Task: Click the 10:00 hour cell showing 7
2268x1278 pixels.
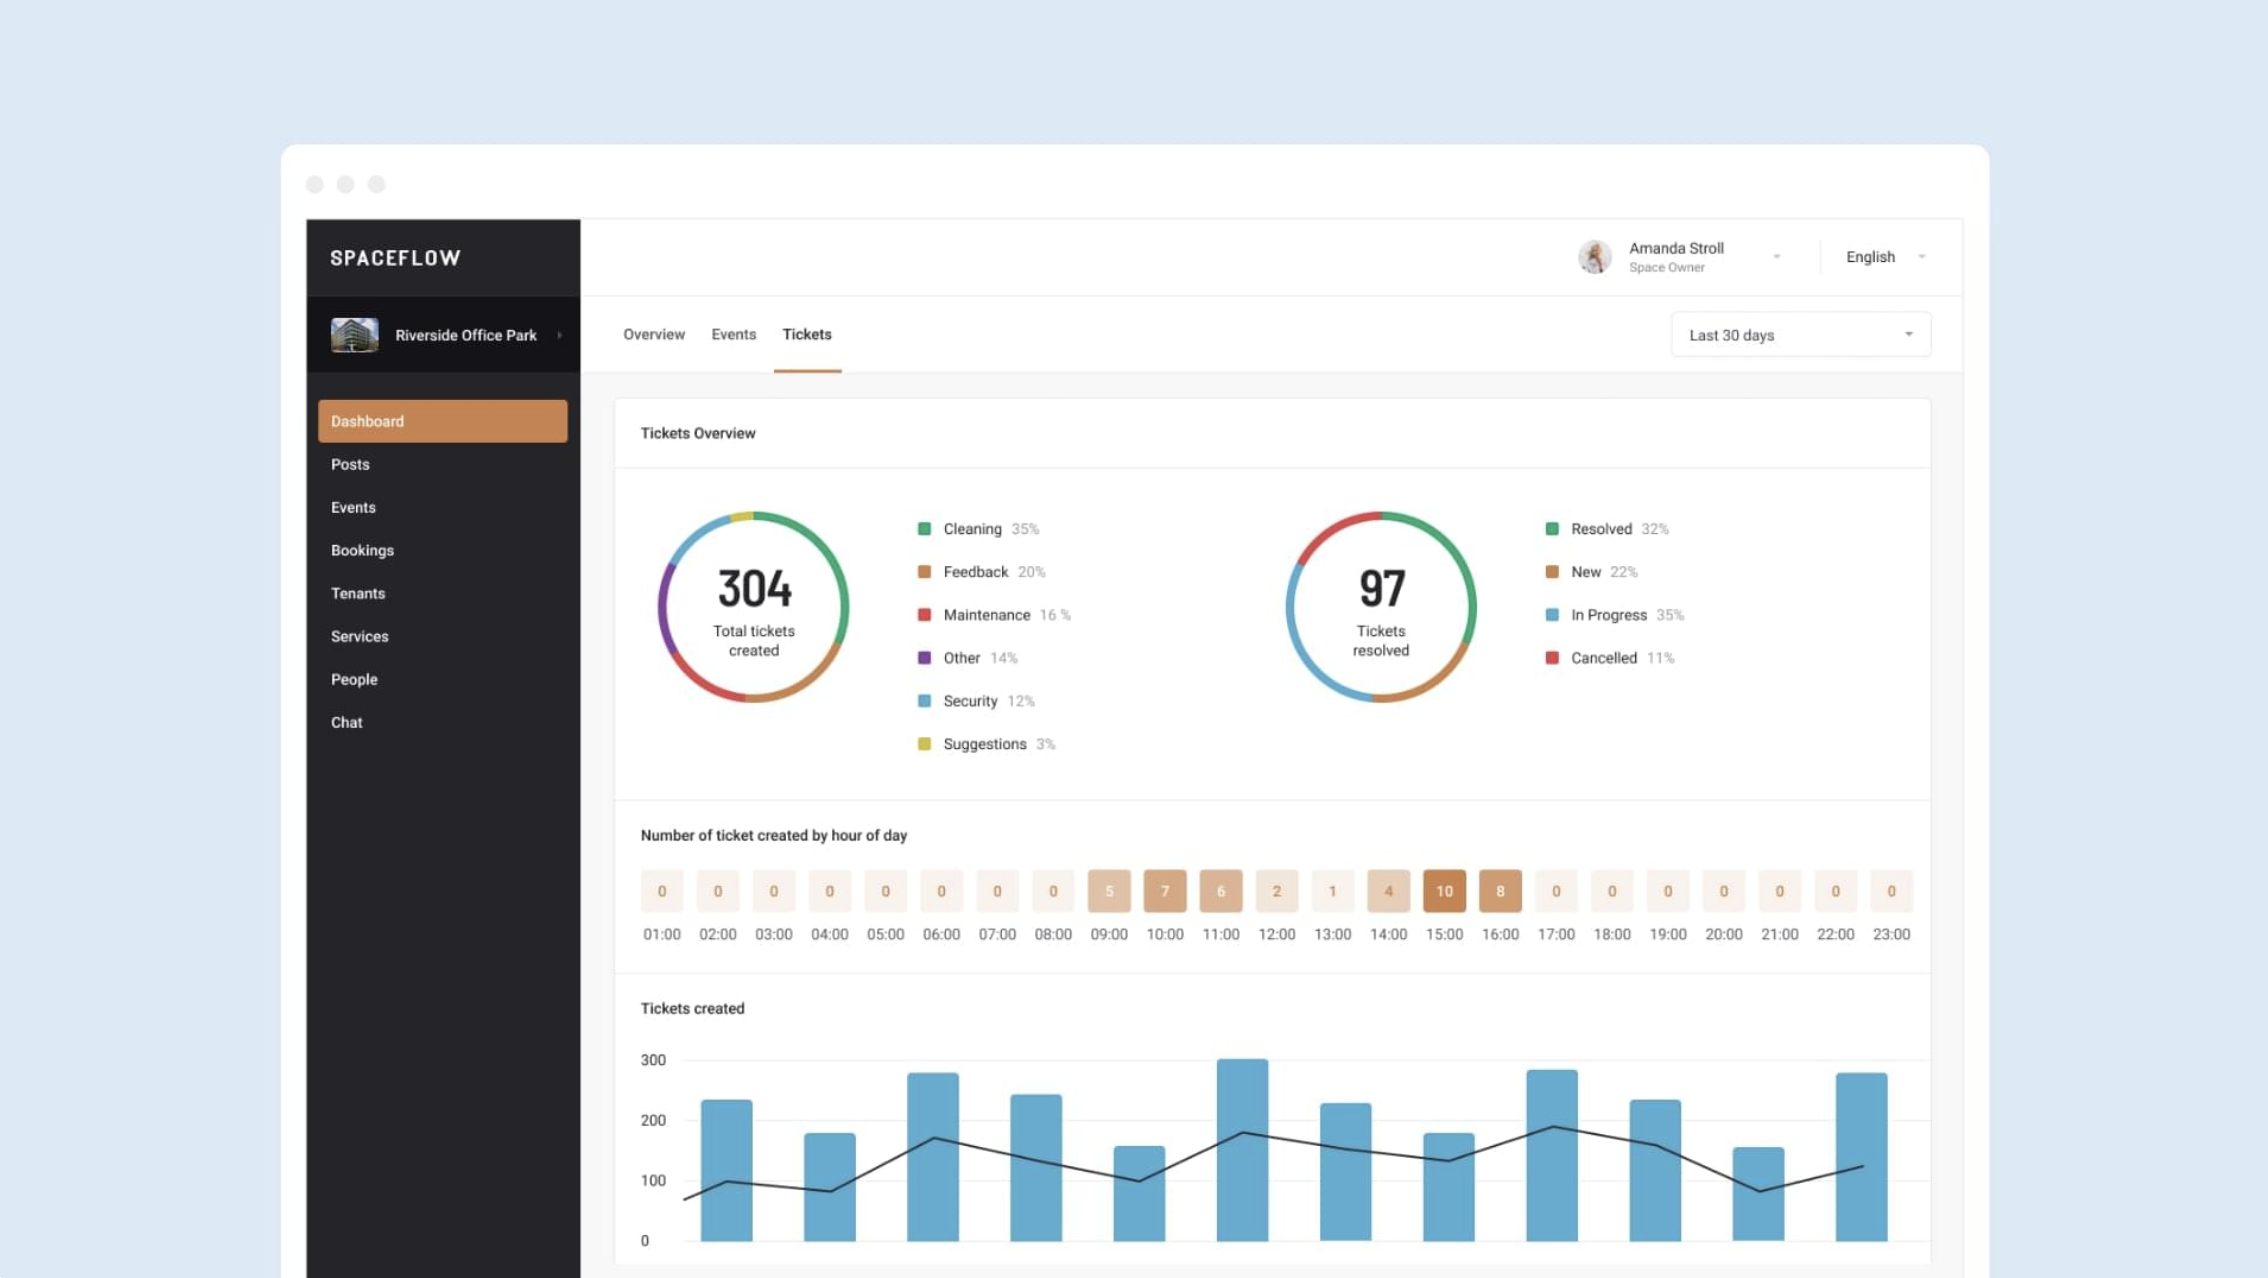Action: 1165,891
